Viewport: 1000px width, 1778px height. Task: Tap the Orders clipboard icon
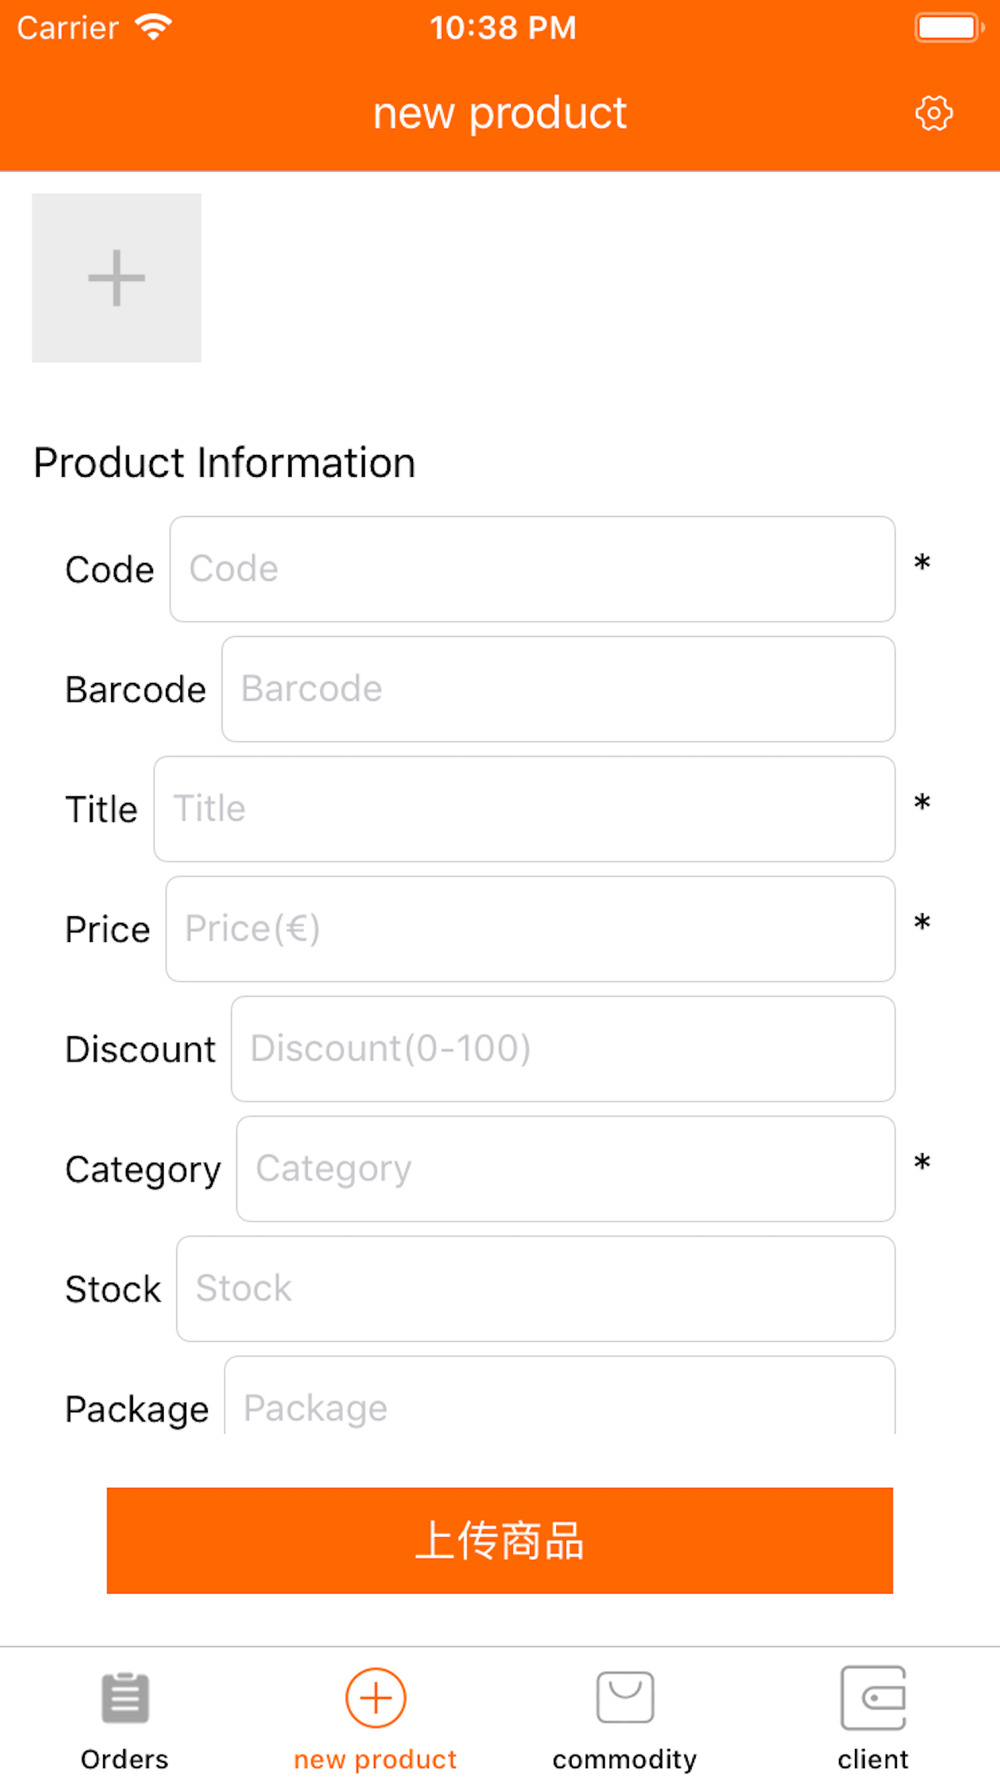pyautogui.click(x=125, y=1698)
